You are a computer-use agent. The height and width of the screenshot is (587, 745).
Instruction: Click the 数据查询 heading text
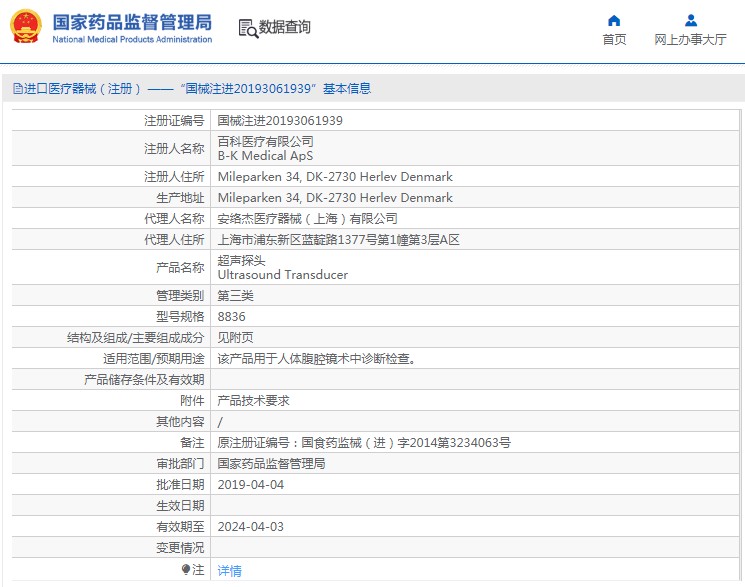coord(284,27)
